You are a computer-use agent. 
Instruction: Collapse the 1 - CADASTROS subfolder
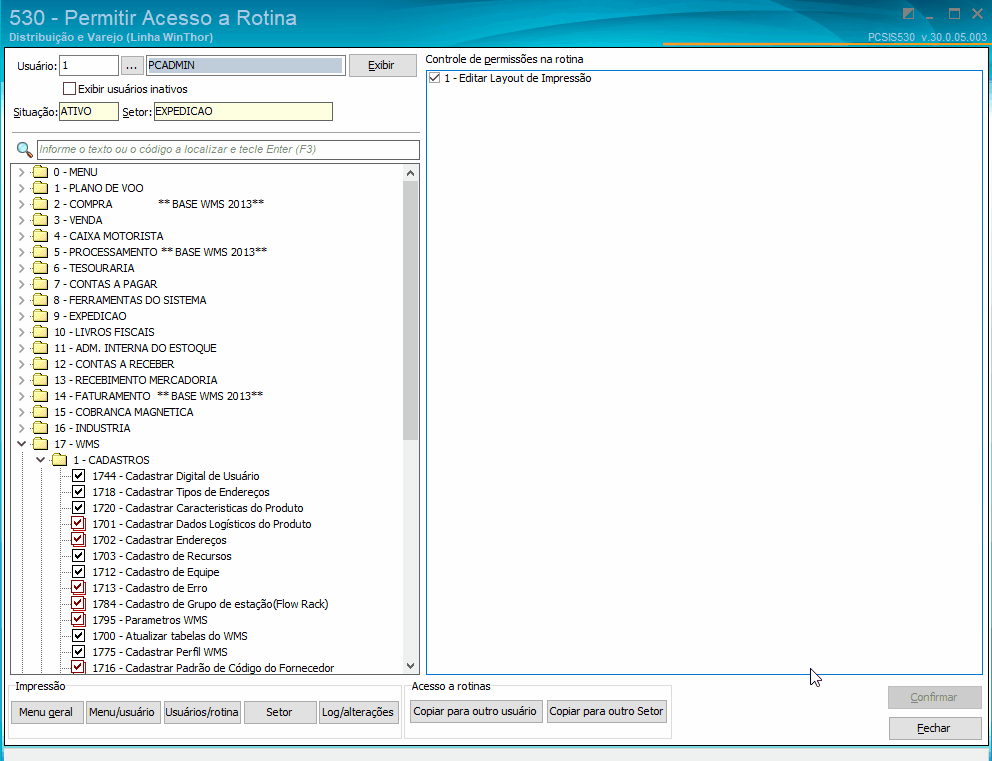[x=40, y=460]
